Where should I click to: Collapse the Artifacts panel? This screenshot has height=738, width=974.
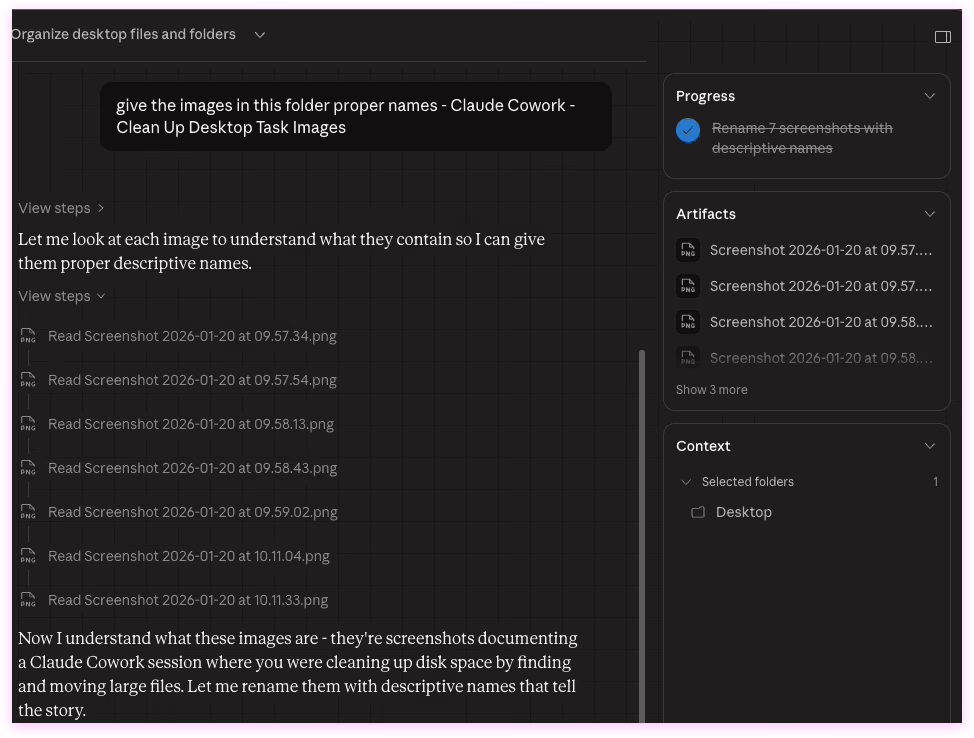[929, 214]
